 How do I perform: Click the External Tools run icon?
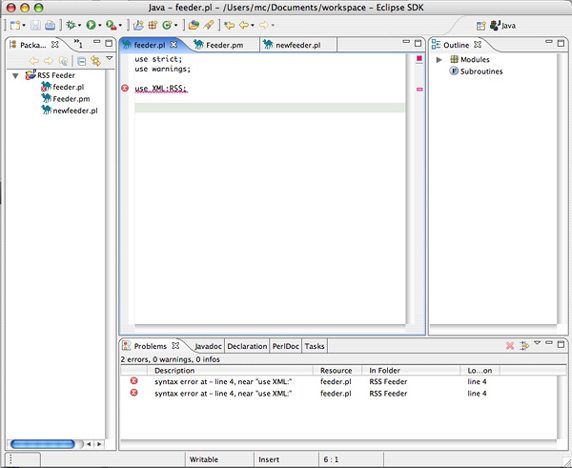point(111,25)
